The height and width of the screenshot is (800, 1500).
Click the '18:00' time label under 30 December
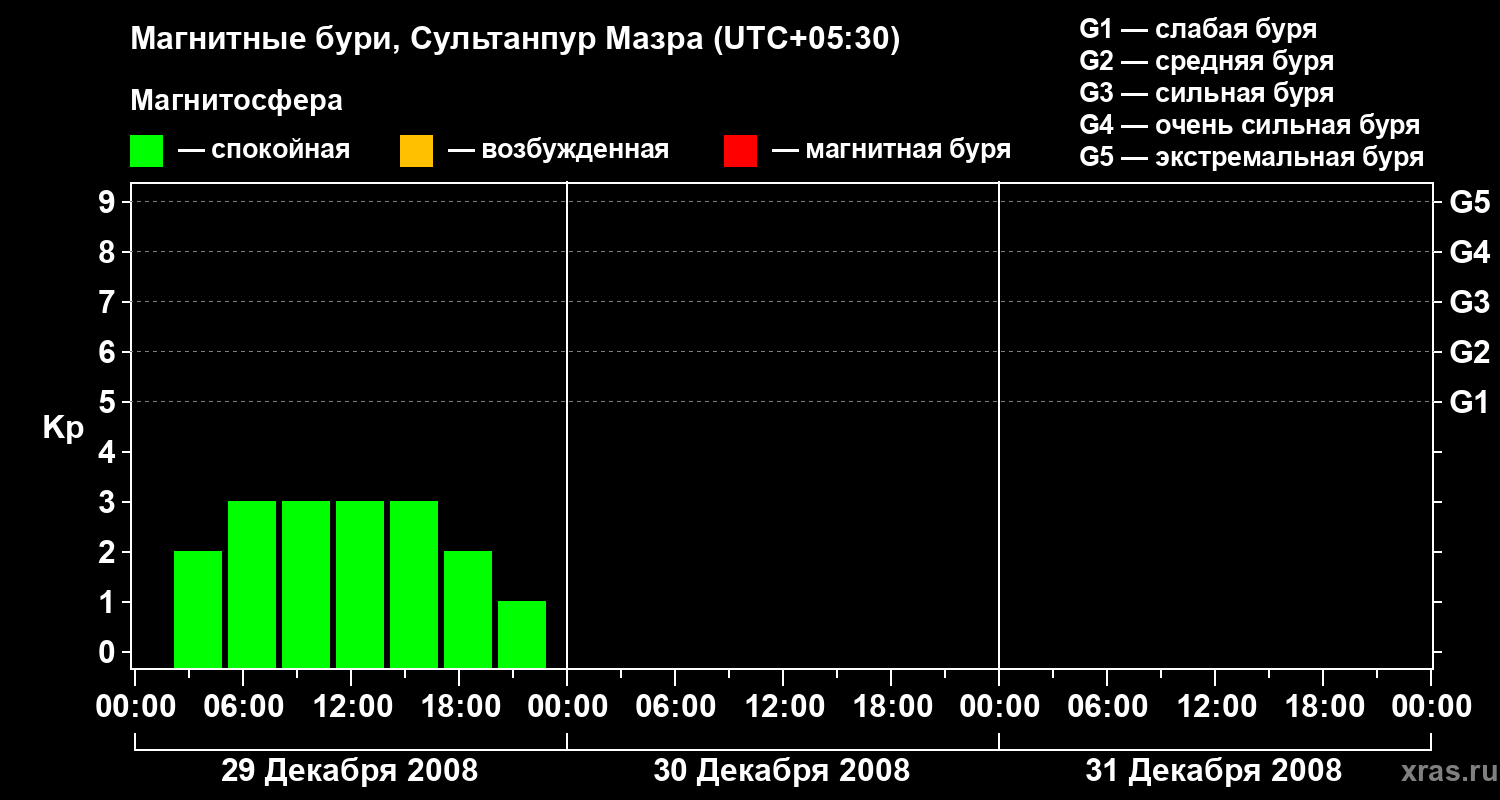pos(891,707)
